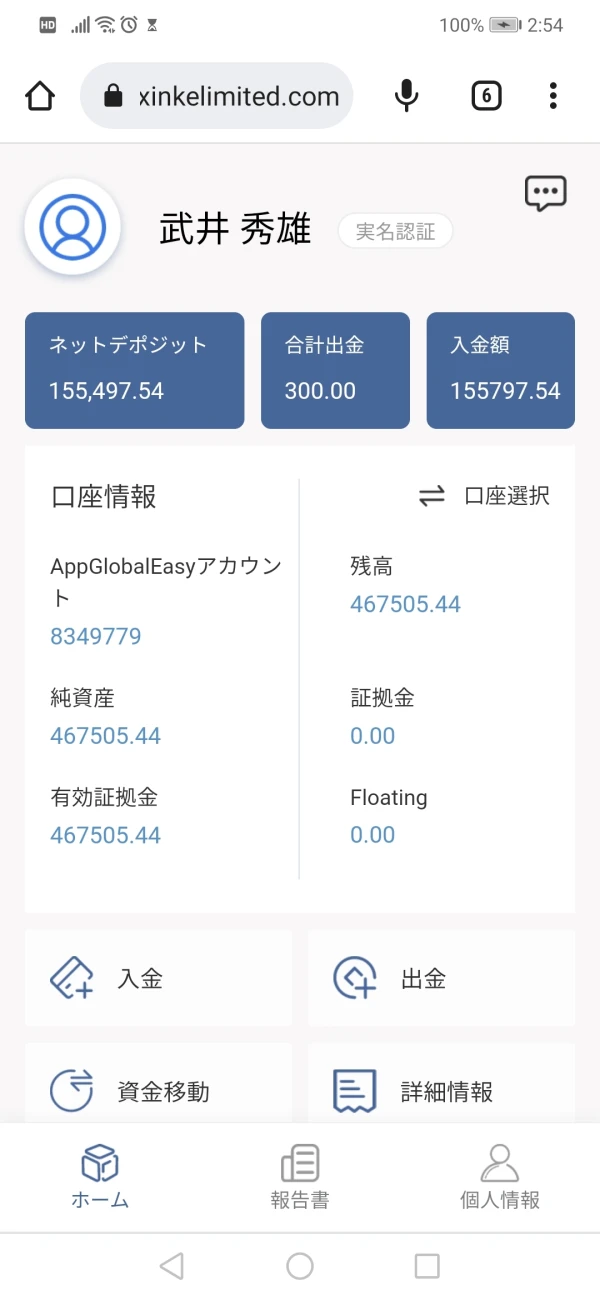Open the browser three-dot menu
This screenshot has height=1300, width=600.
[x=553, y=96]
